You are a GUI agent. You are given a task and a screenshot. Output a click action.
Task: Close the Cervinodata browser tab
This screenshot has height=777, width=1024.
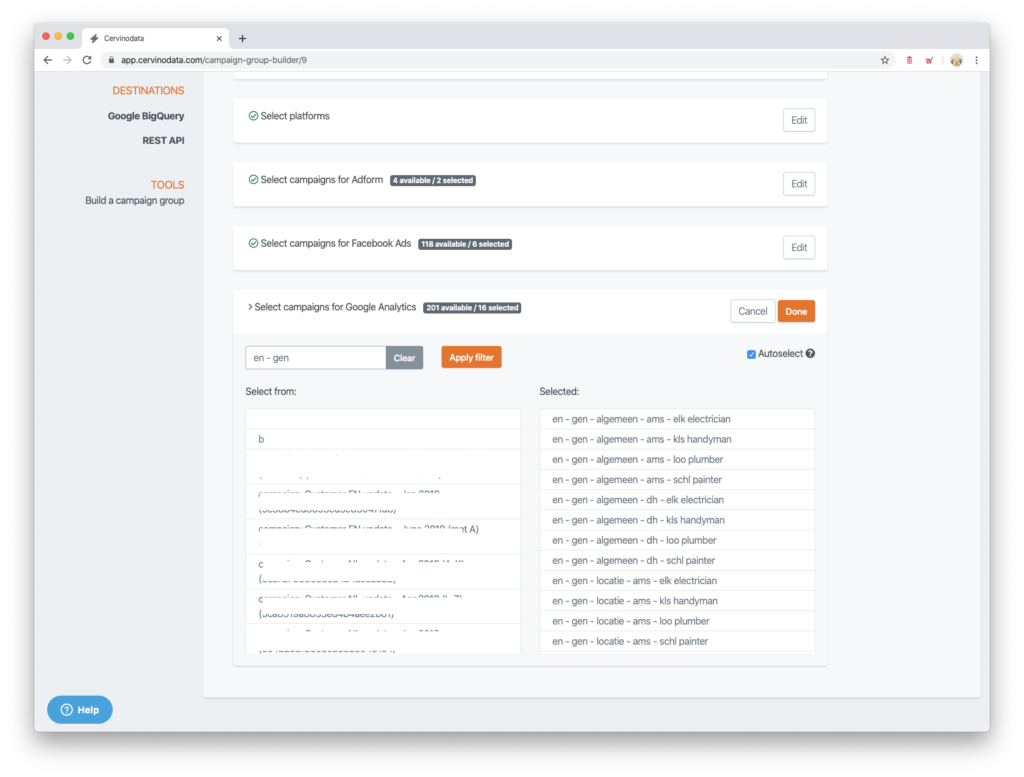coord(219,39)
